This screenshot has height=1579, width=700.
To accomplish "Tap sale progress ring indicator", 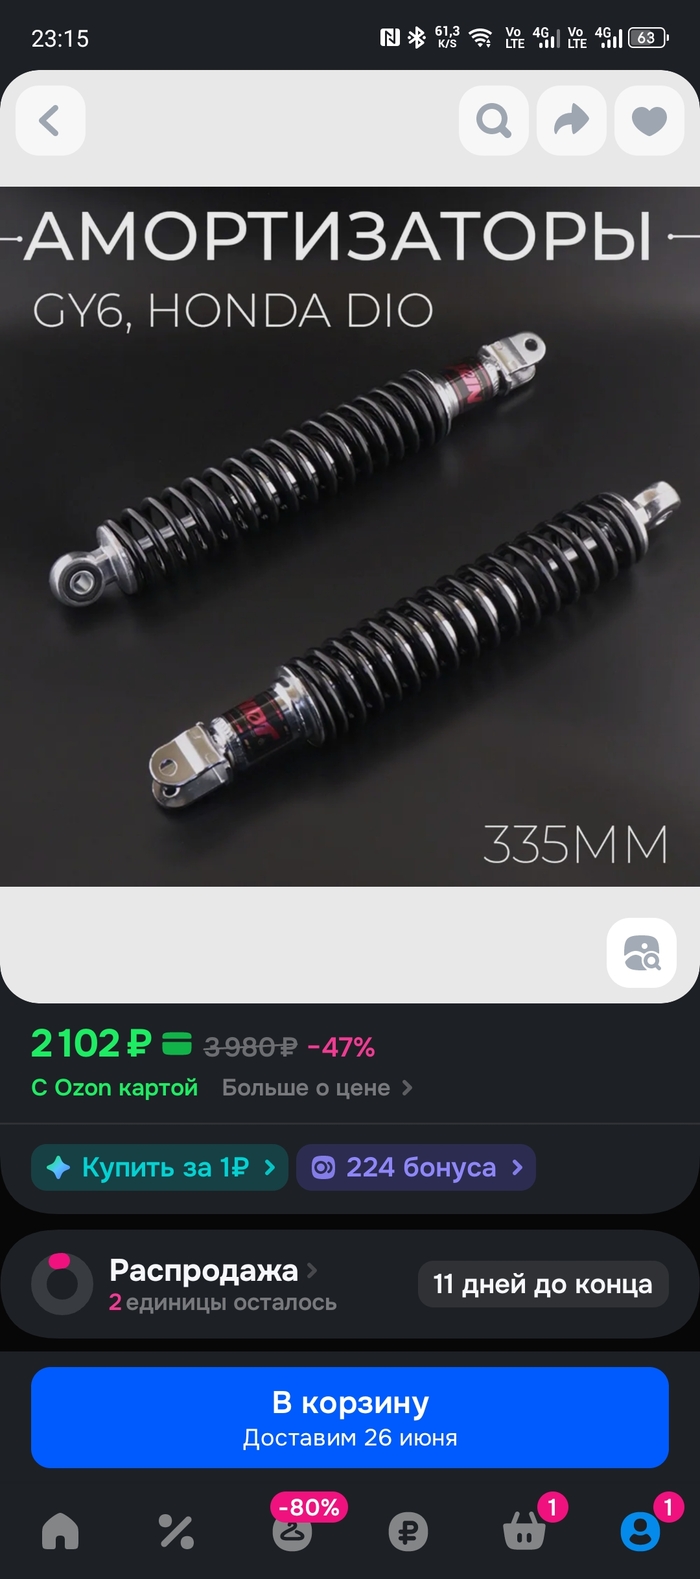I will 62,1283.
